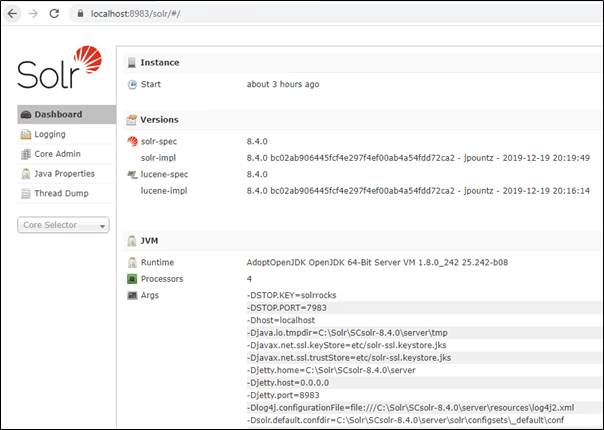Click the Thread Dump icon
The image size is (604, 430).
point(26,193)
